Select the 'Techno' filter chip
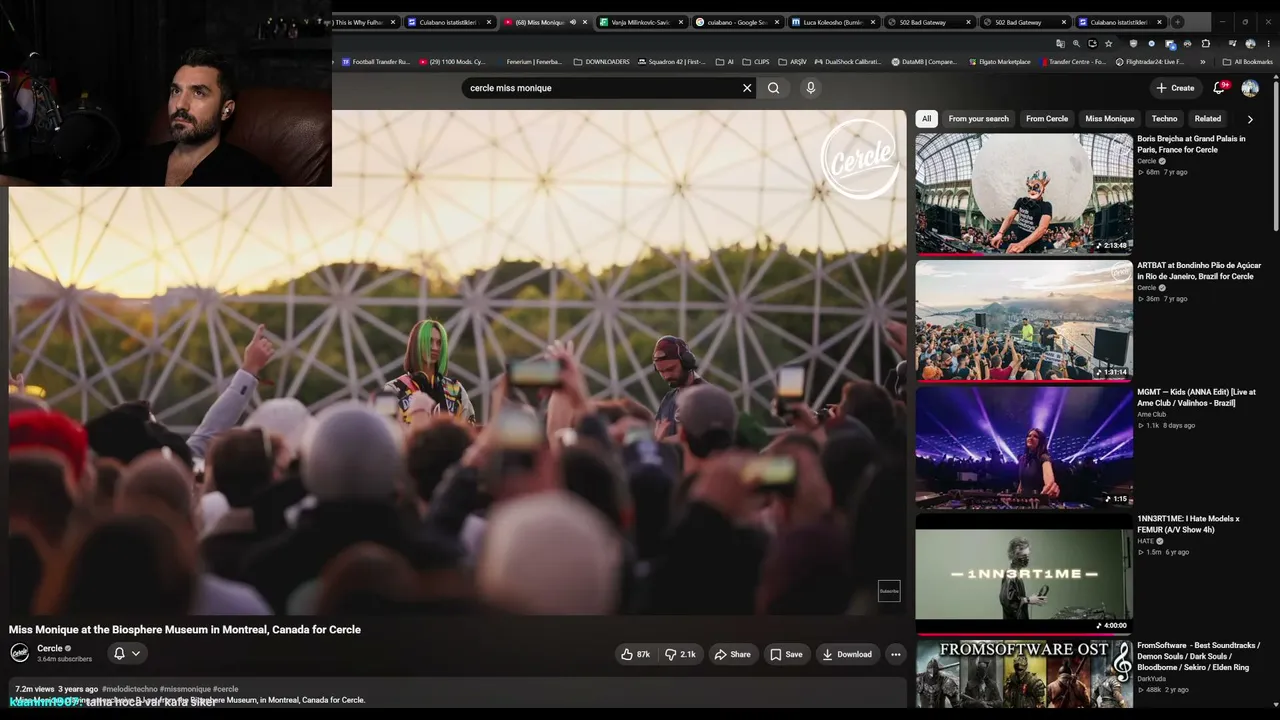 tap(1164, 119)
